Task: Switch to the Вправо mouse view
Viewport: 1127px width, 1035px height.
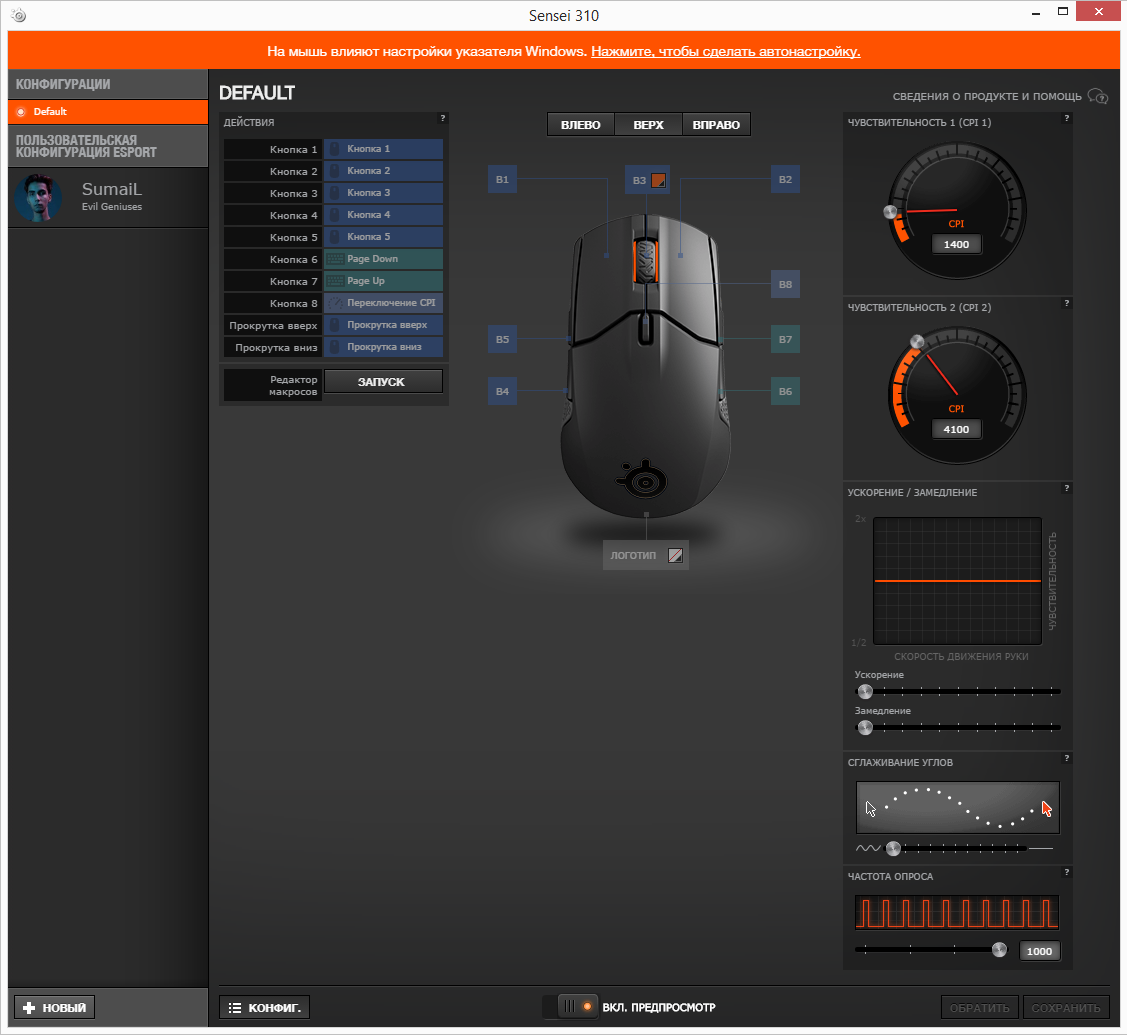Action: coord(716,124)
